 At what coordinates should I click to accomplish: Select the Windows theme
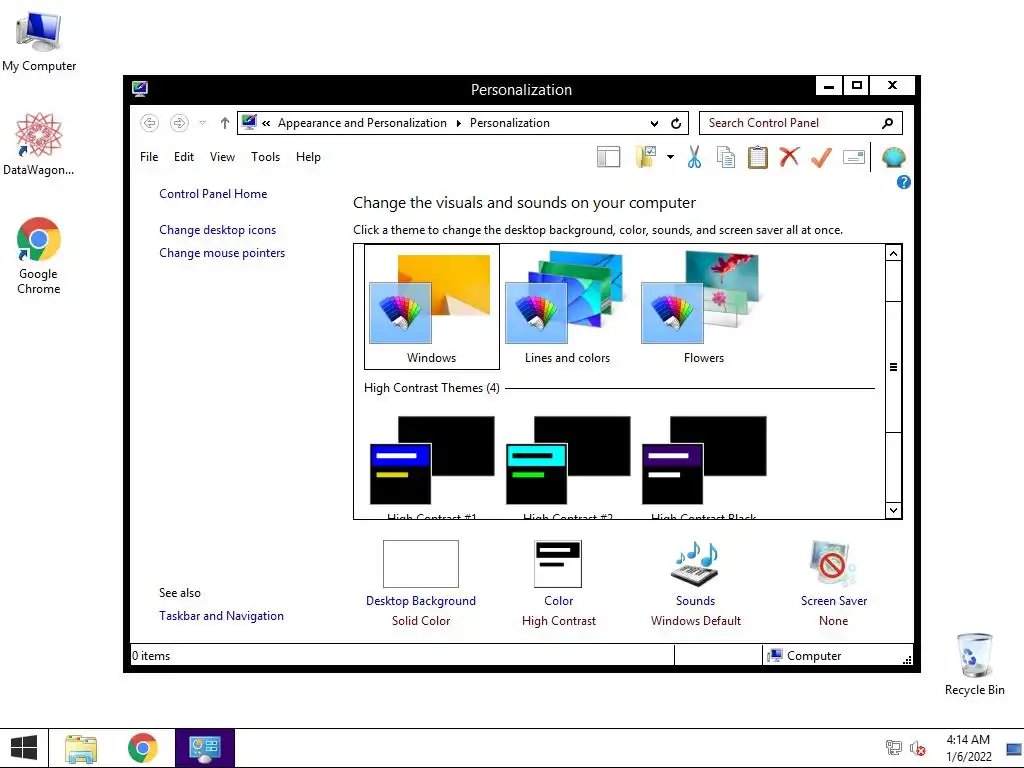click(x=431, y=307)
